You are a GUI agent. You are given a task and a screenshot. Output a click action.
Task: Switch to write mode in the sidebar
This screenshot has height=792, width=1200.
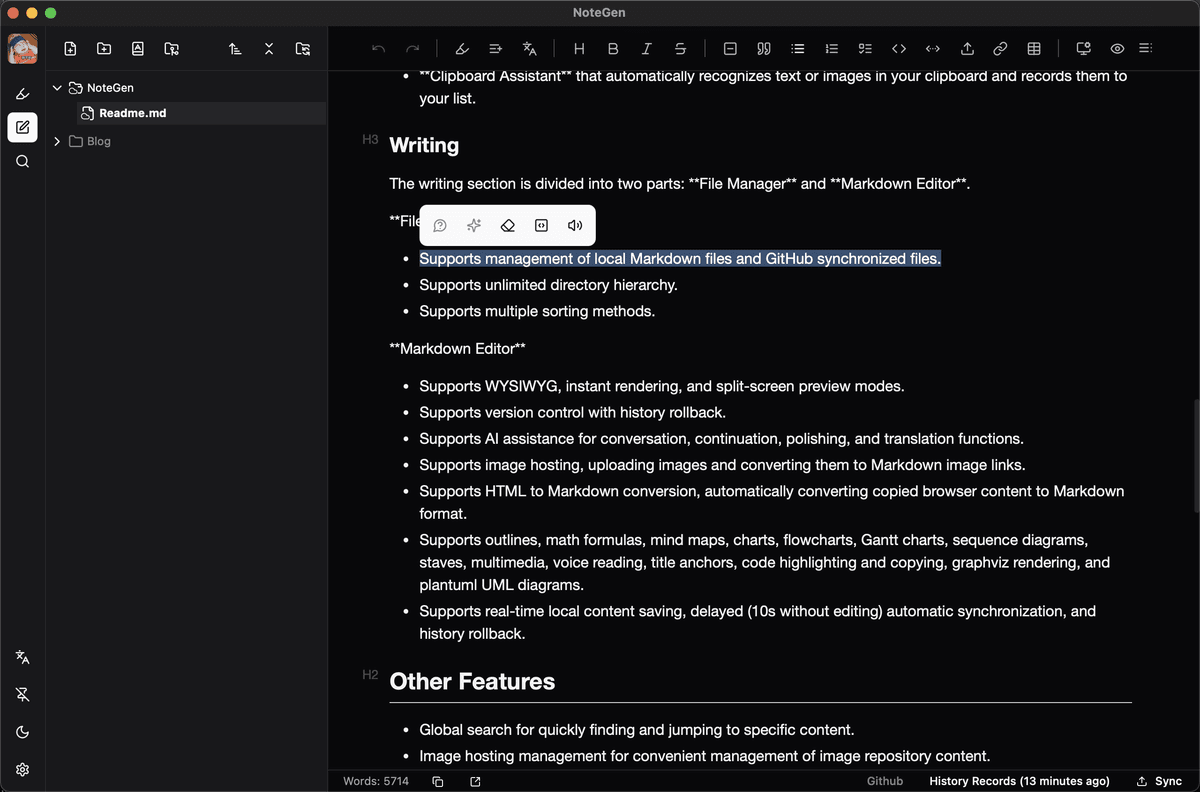(x=22, y=127)
